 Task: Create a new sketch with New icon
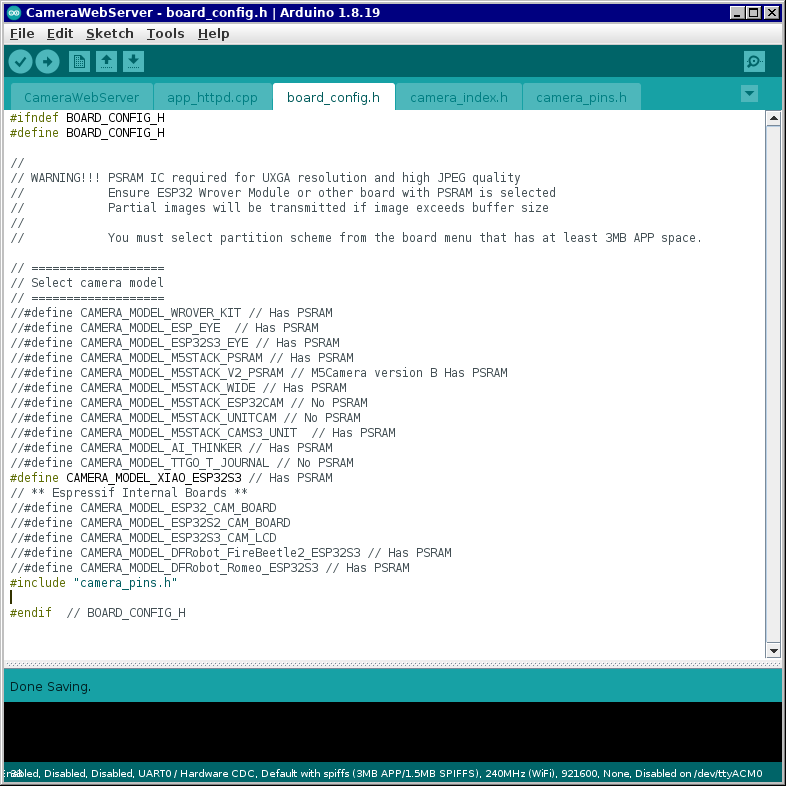(x=79, y=62)
